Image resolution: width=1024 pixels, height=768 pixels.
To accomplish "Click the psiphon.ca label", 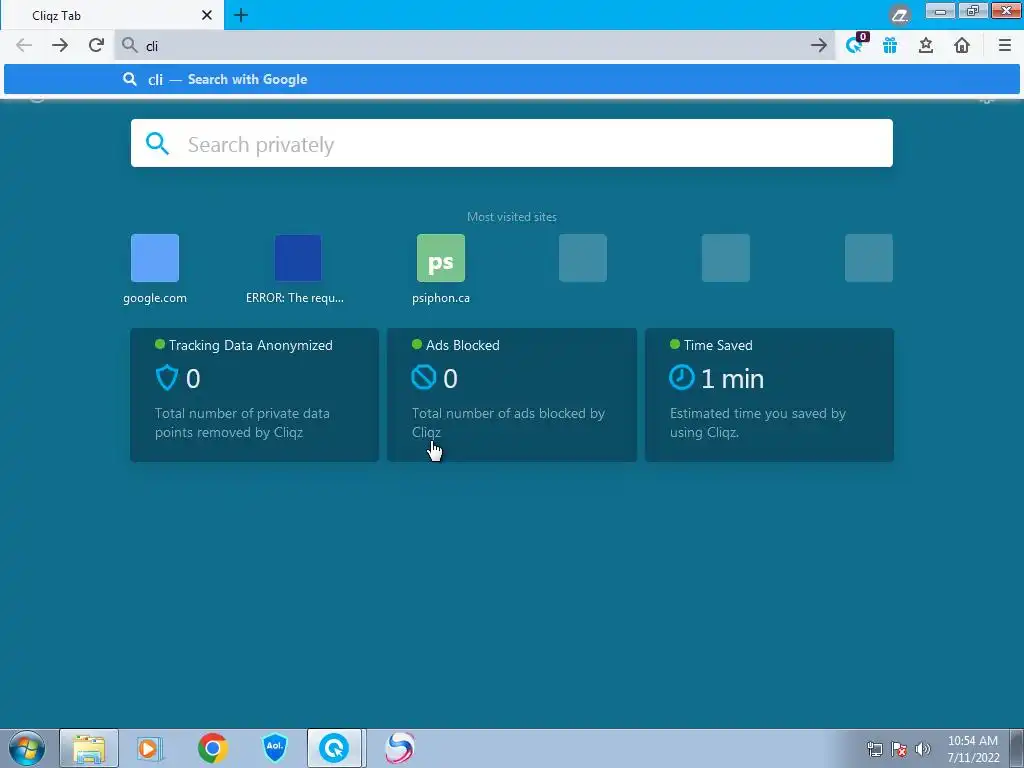I will point(441,298).
